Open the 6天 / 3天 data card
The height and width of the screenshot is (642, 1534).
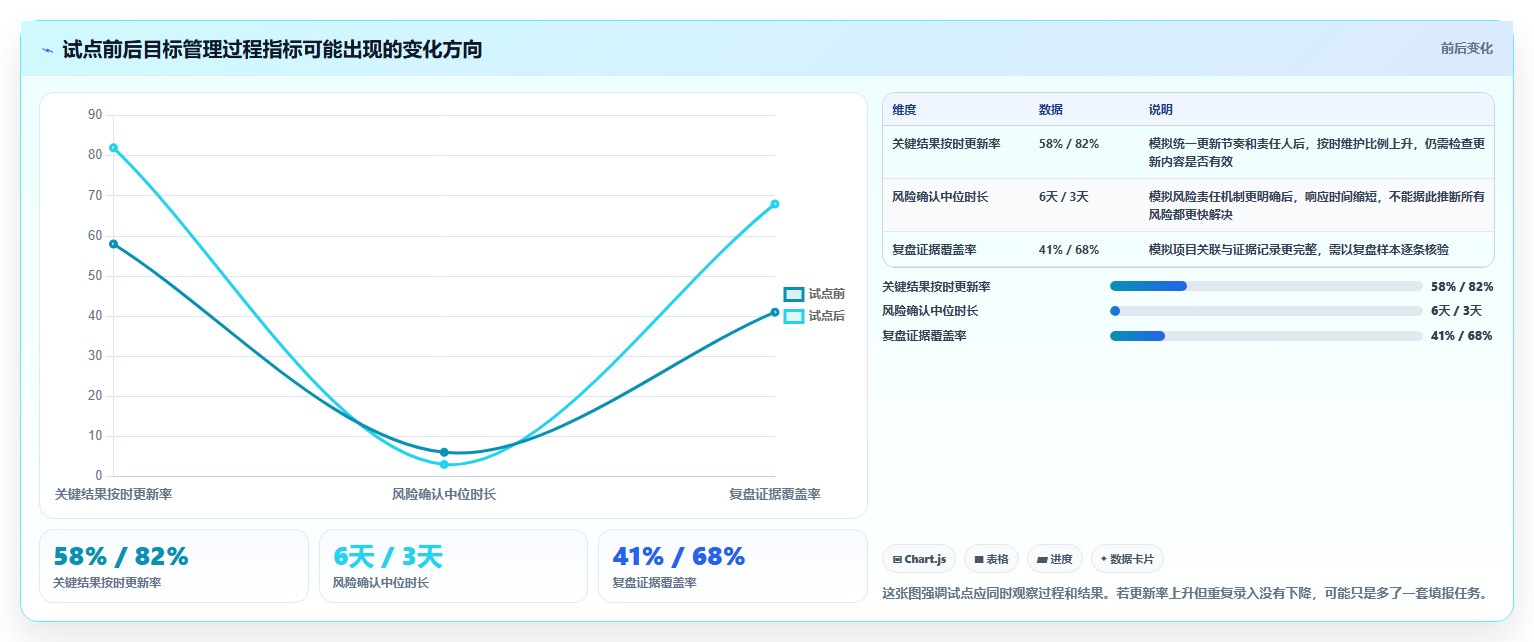(453, 566)
